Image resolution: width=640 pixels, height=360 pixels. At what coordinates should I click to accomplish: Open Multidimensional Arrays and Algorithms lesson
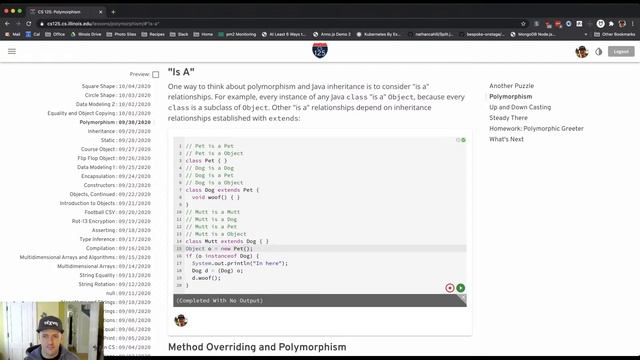tap(85, 257)
